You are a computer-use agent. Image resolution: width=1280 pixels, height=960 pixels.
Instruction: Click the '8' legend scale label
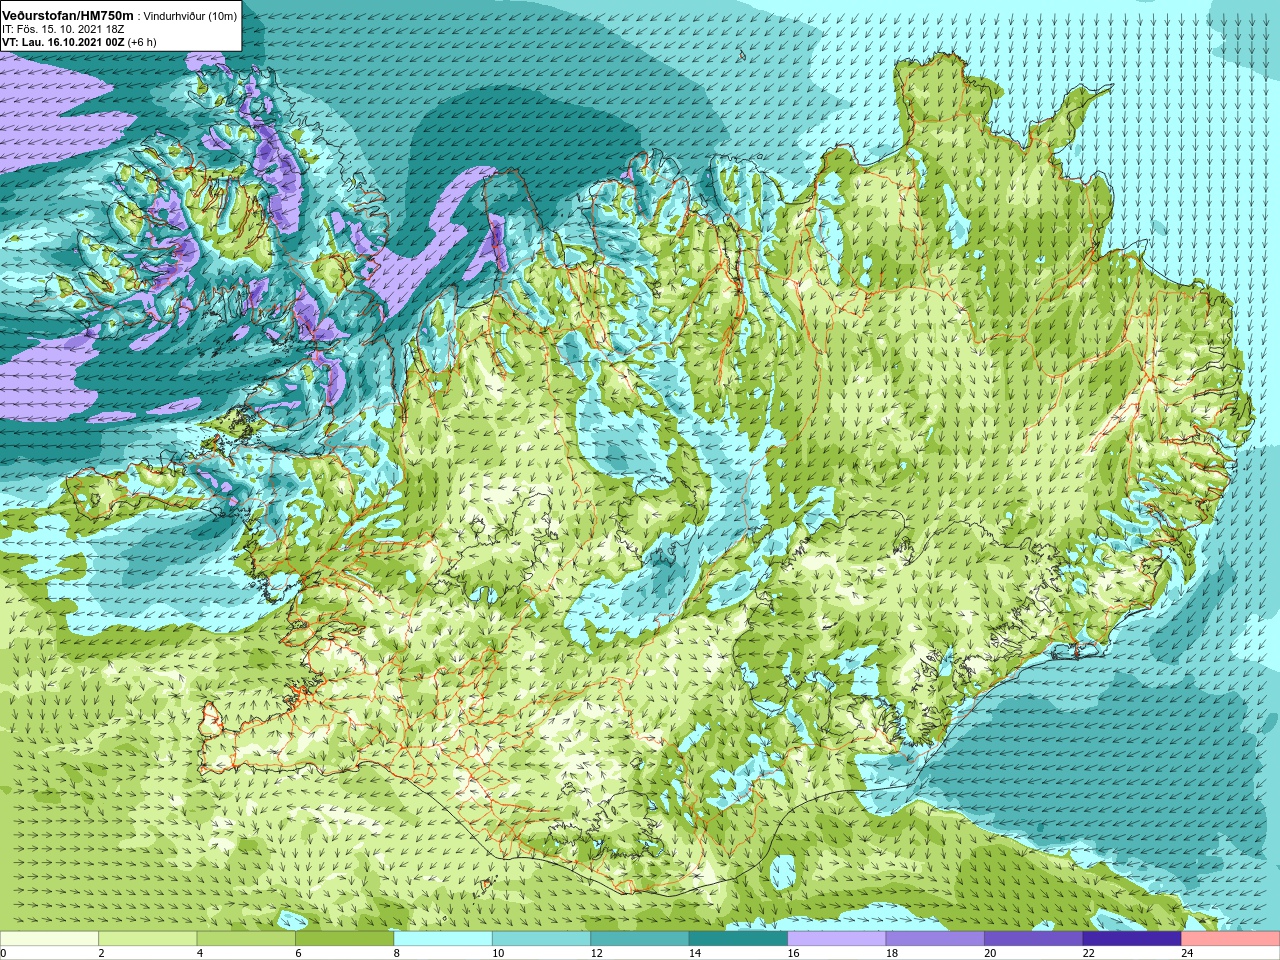(397, 953)
